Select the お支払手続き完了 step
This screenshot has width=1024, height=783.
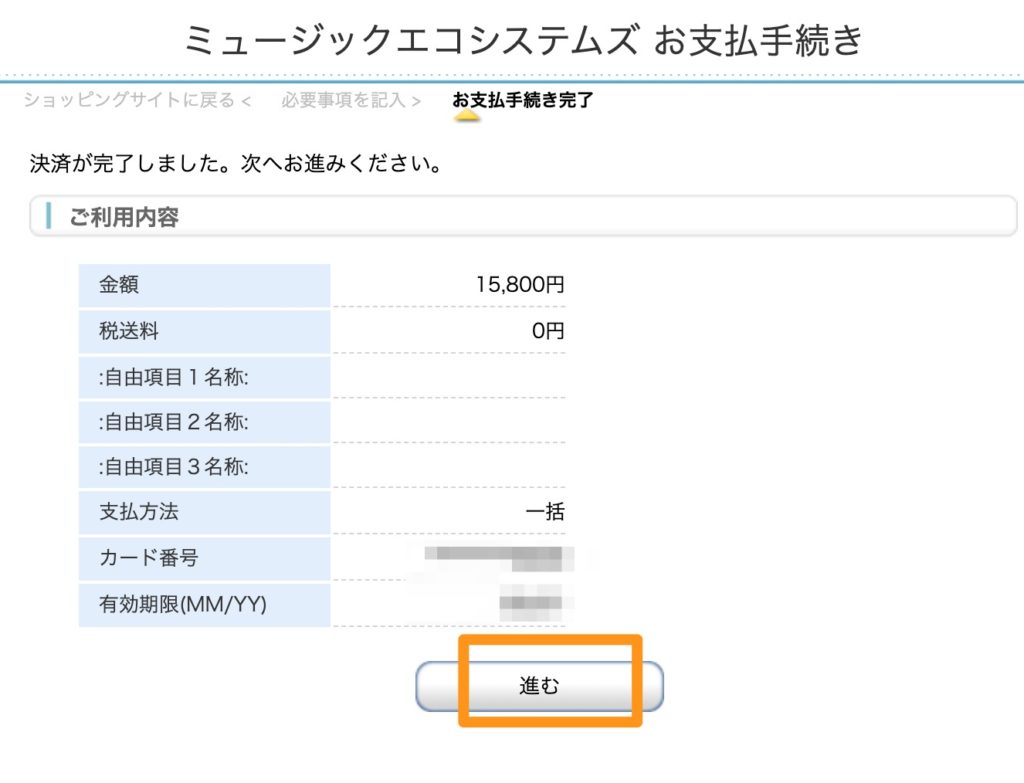point(523,100)
